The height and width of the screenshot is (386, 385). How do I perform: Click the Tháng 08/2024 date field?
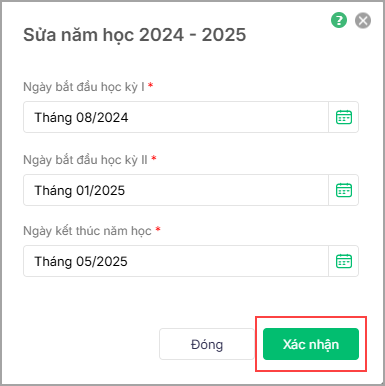pyautogui.click(x=176, y=117)
